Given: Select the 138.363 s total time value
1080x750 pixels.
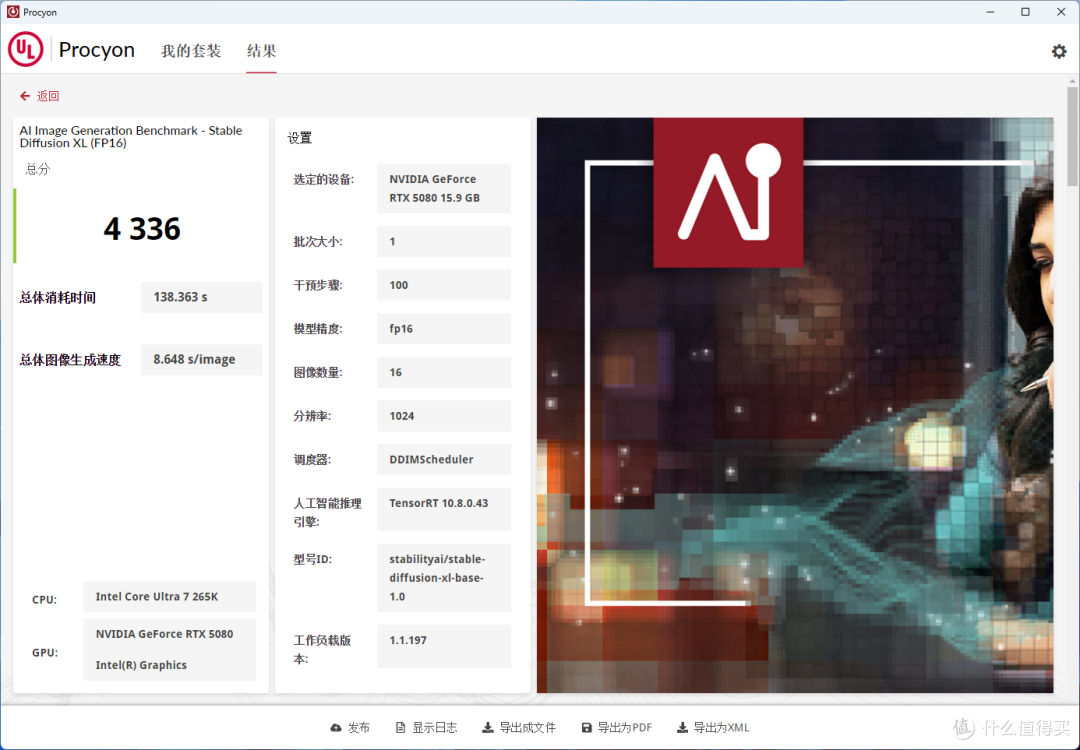Looking at the screenshot, I should pos(202,297).
